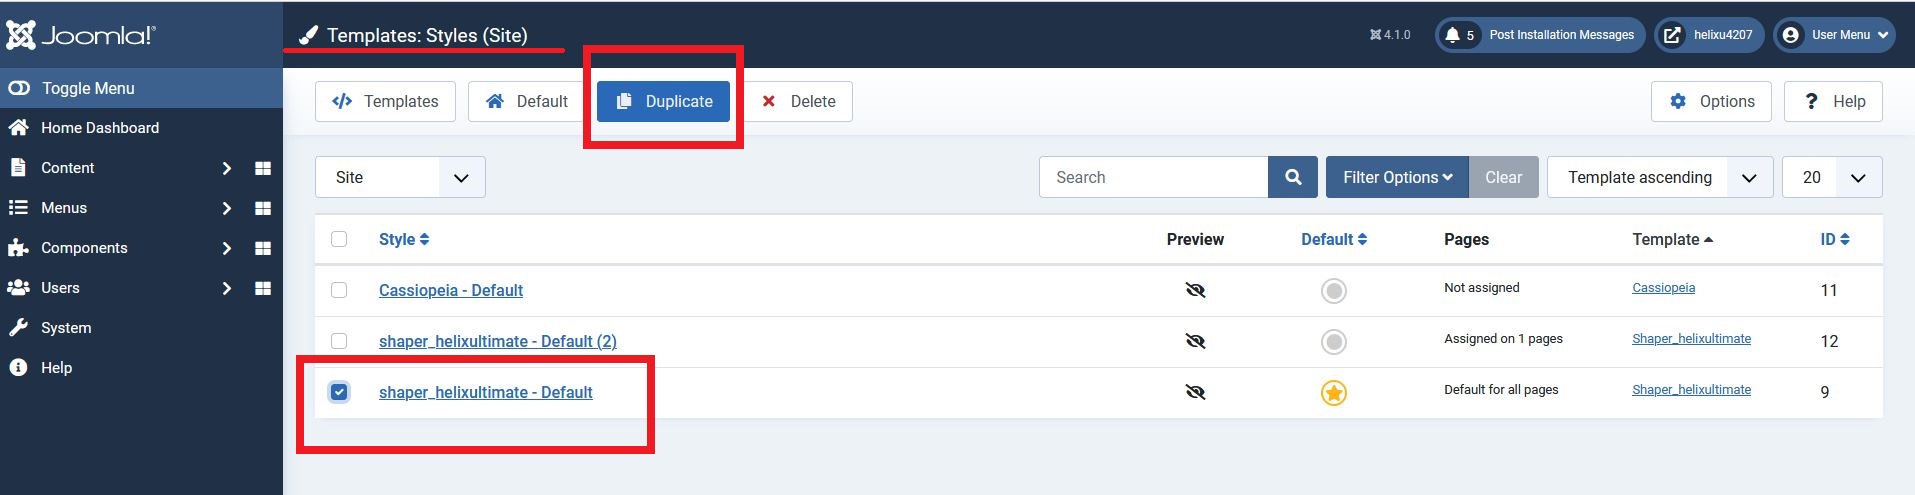Click the Components sidebar label
1915x495 pixels.
tap(84, 248)
